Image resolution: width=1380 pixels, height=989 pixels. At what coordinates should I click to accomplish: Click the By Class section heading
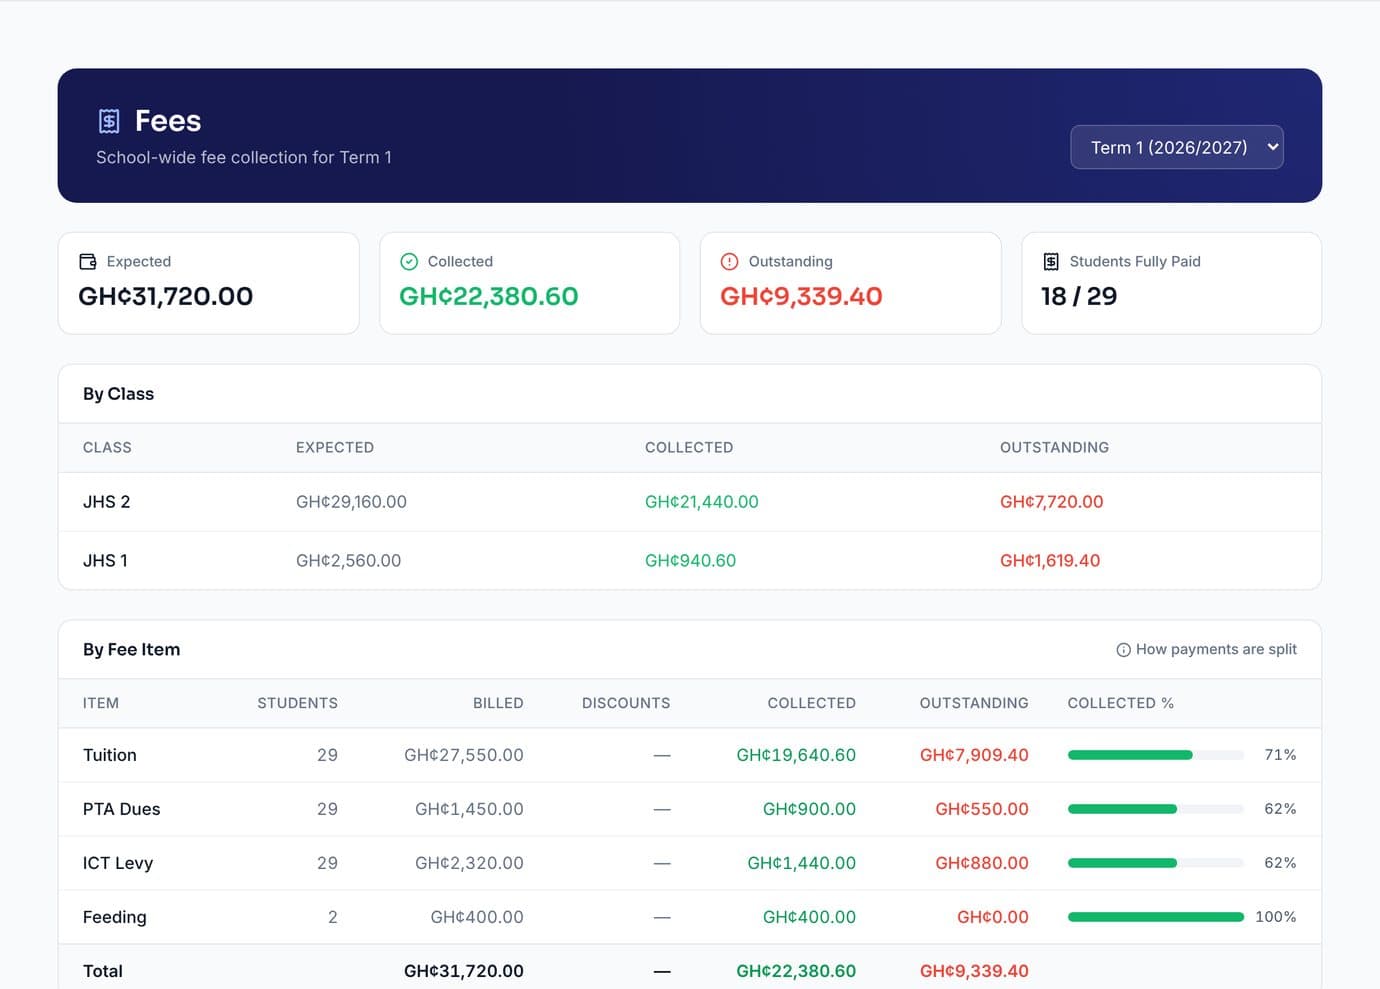click(119, 394)
